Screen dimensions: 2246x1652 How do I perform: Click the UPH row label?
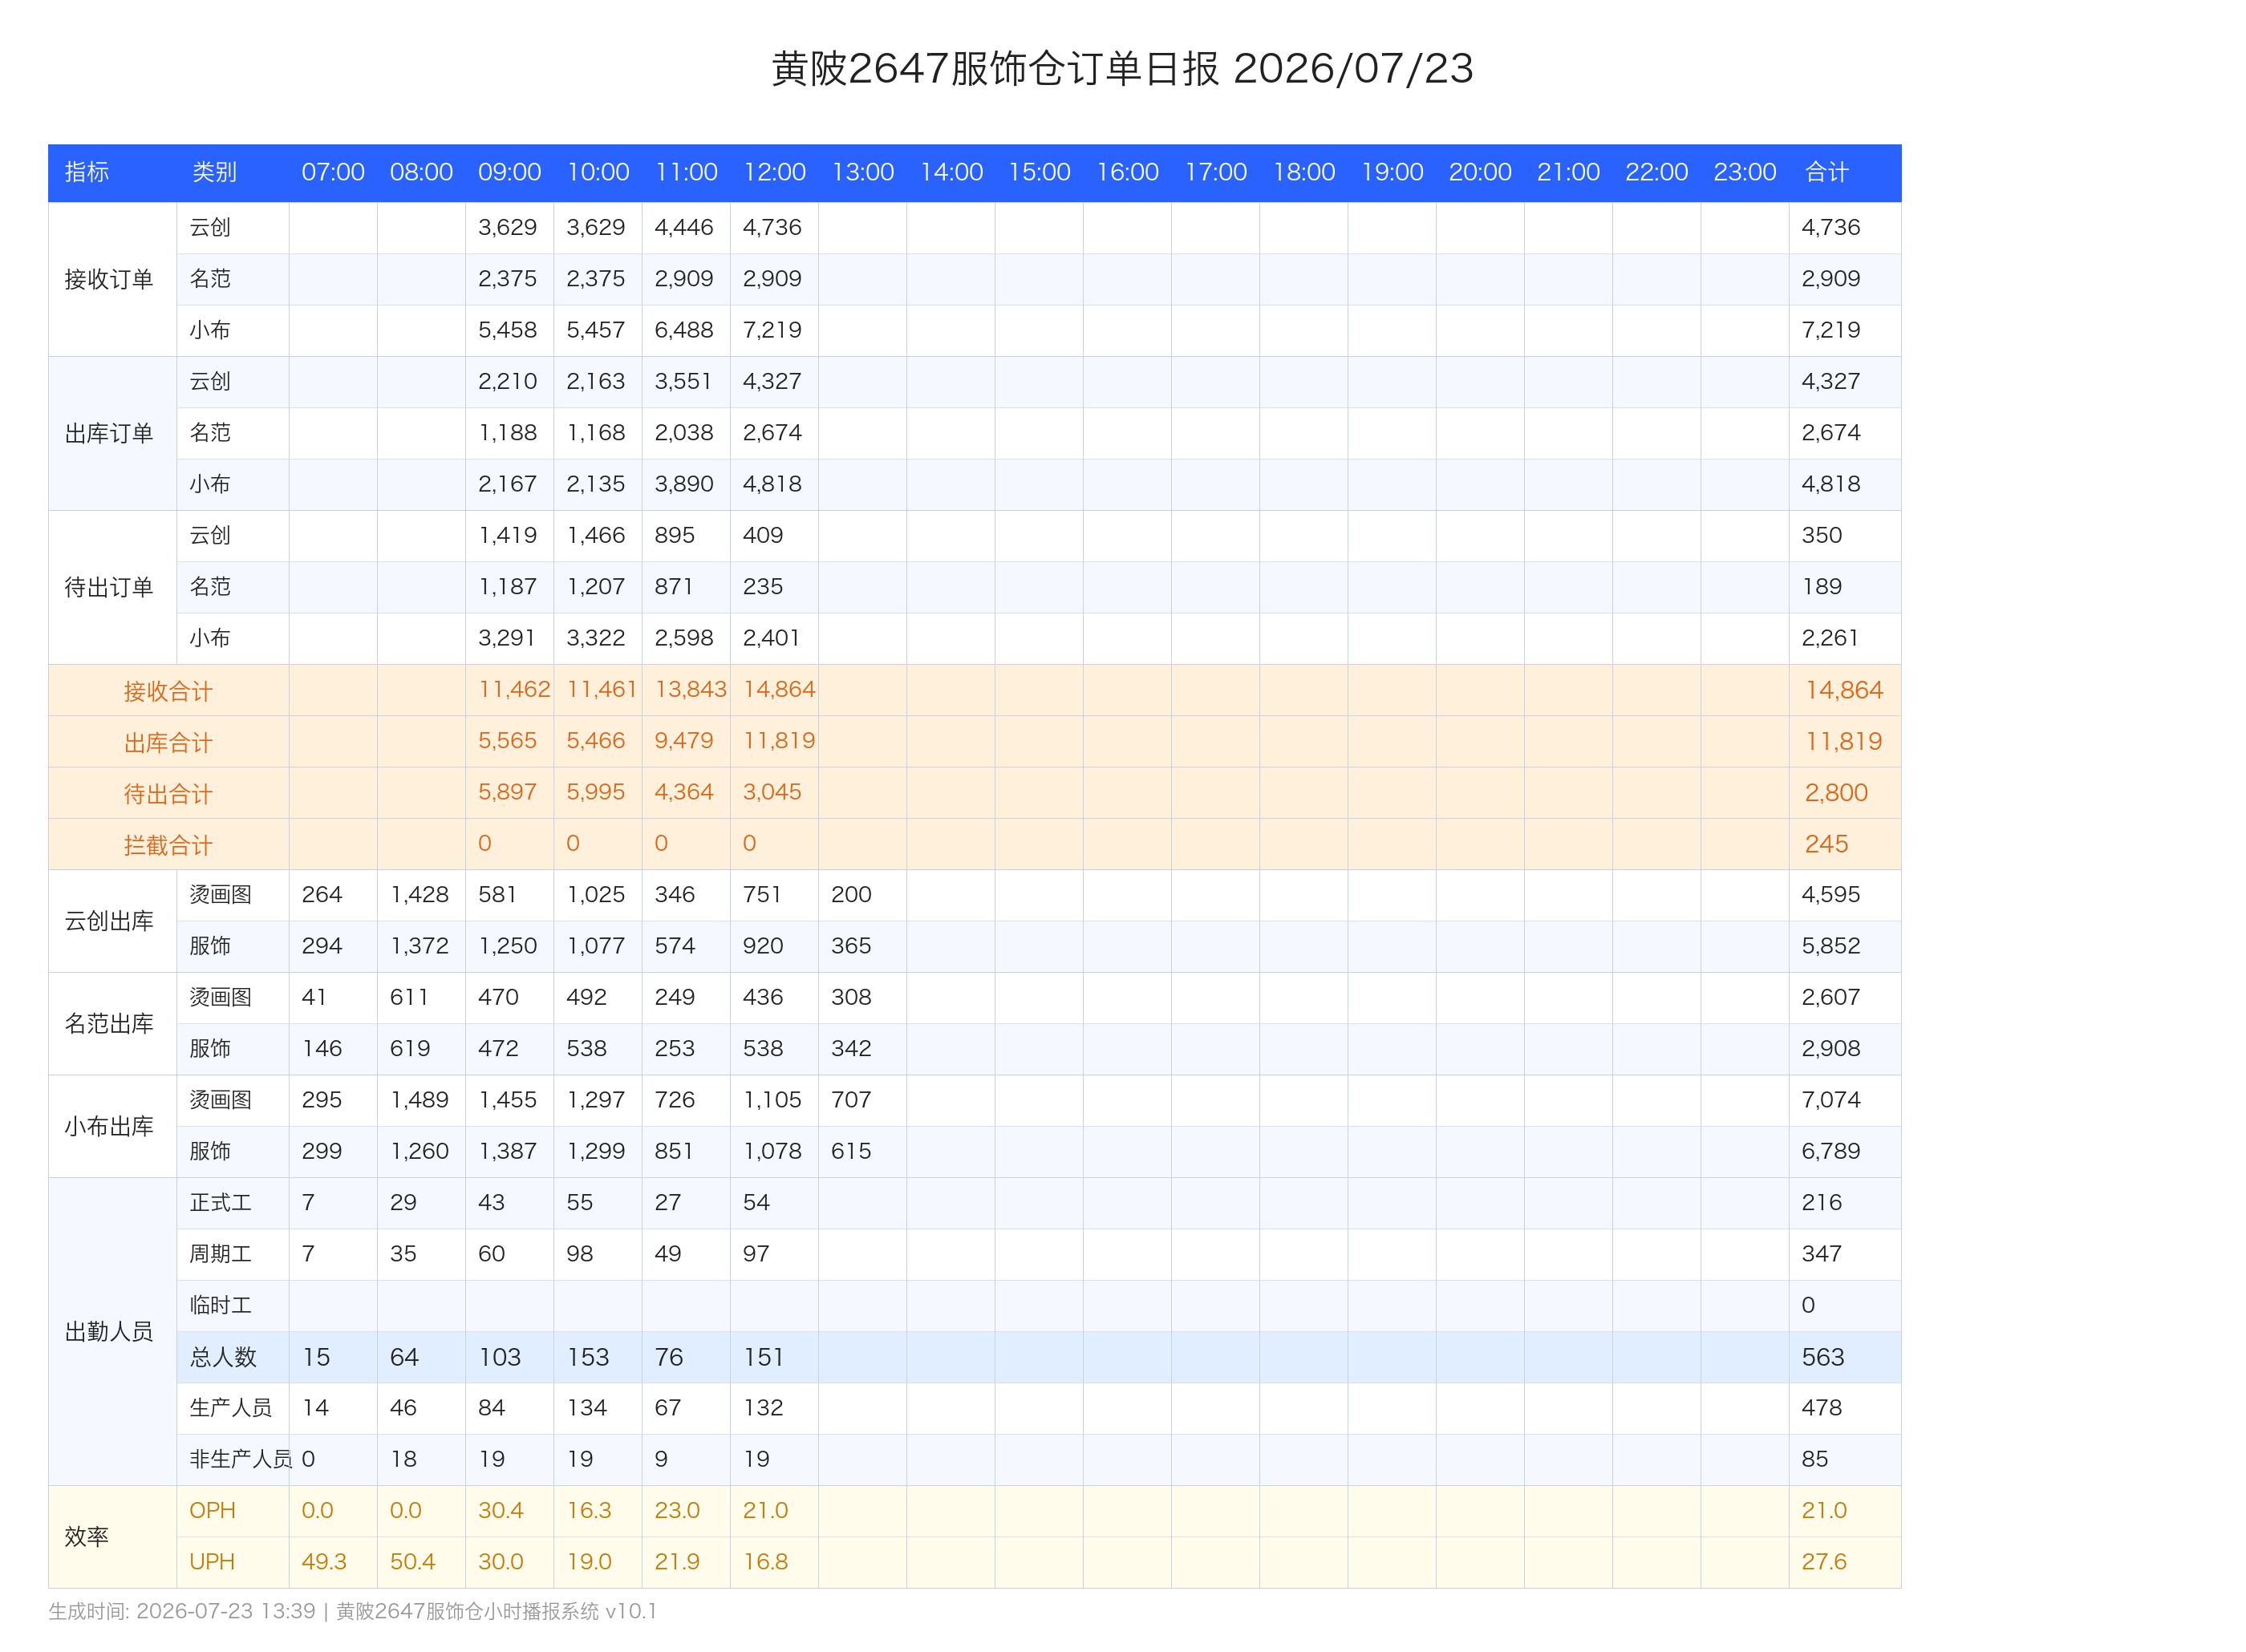point(212,1561)
